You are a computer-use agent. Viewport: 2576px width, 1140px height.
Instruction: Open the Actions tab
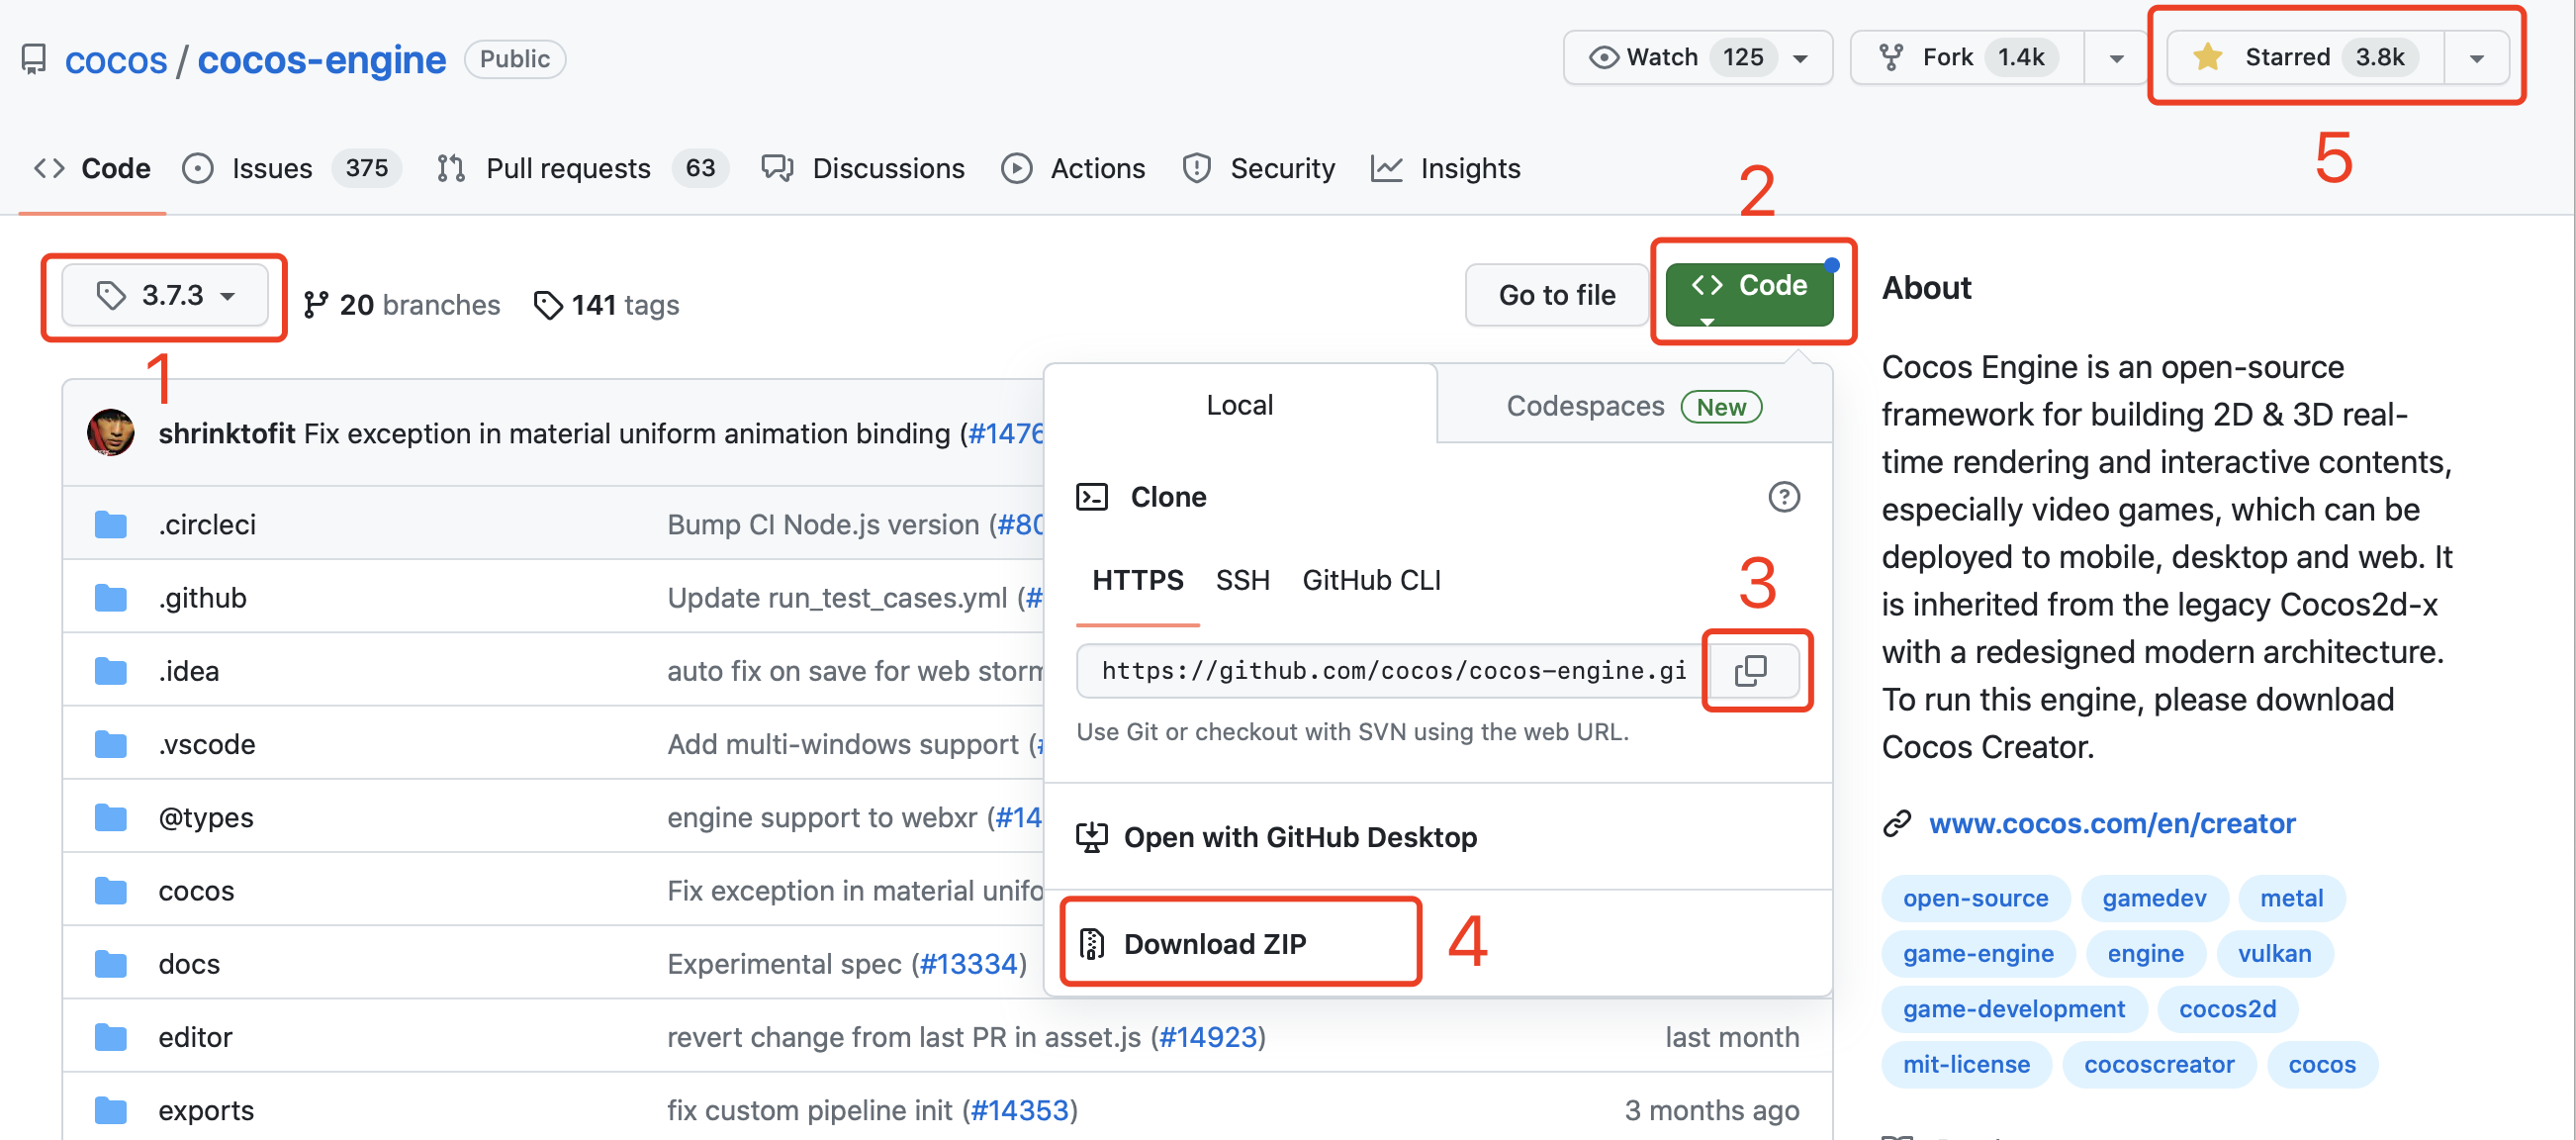(x=1073, y=168)
